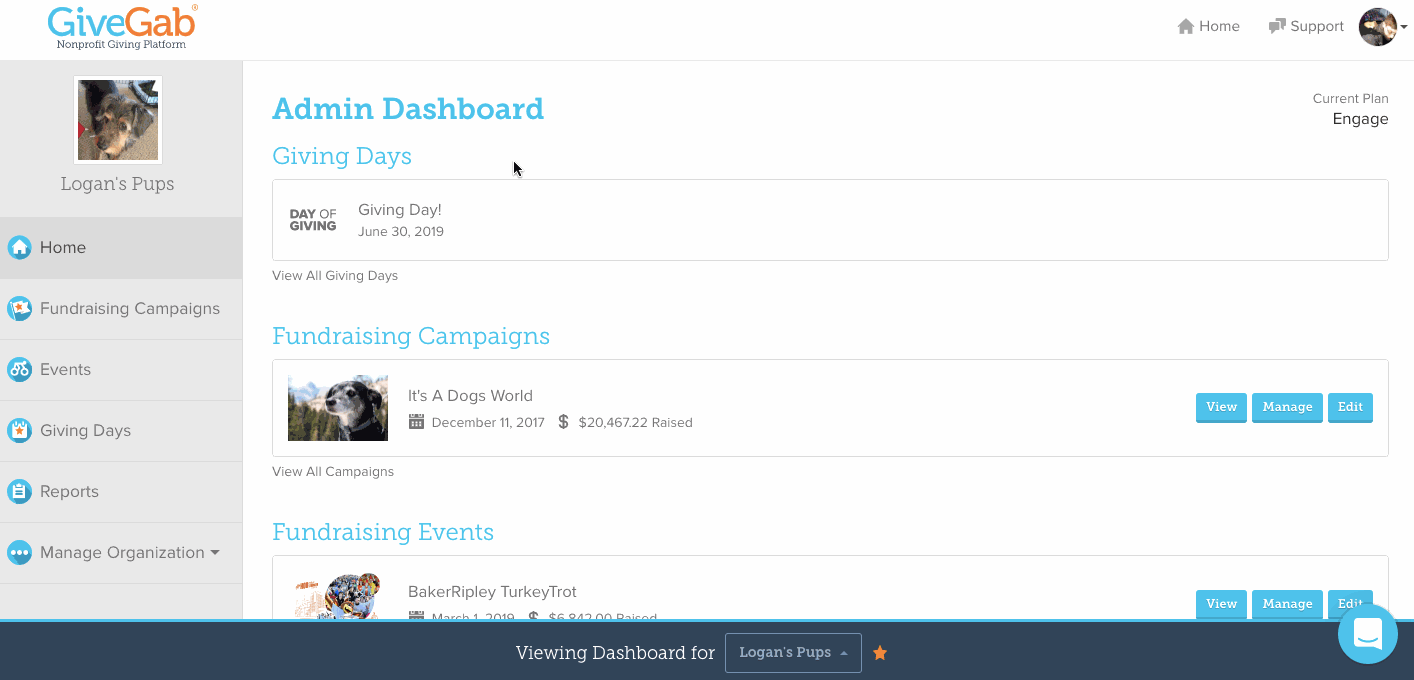Open the Logan's Pups dashboard dropdown
The width and height of the screenshot is (1414, 680).
point(793,653)
